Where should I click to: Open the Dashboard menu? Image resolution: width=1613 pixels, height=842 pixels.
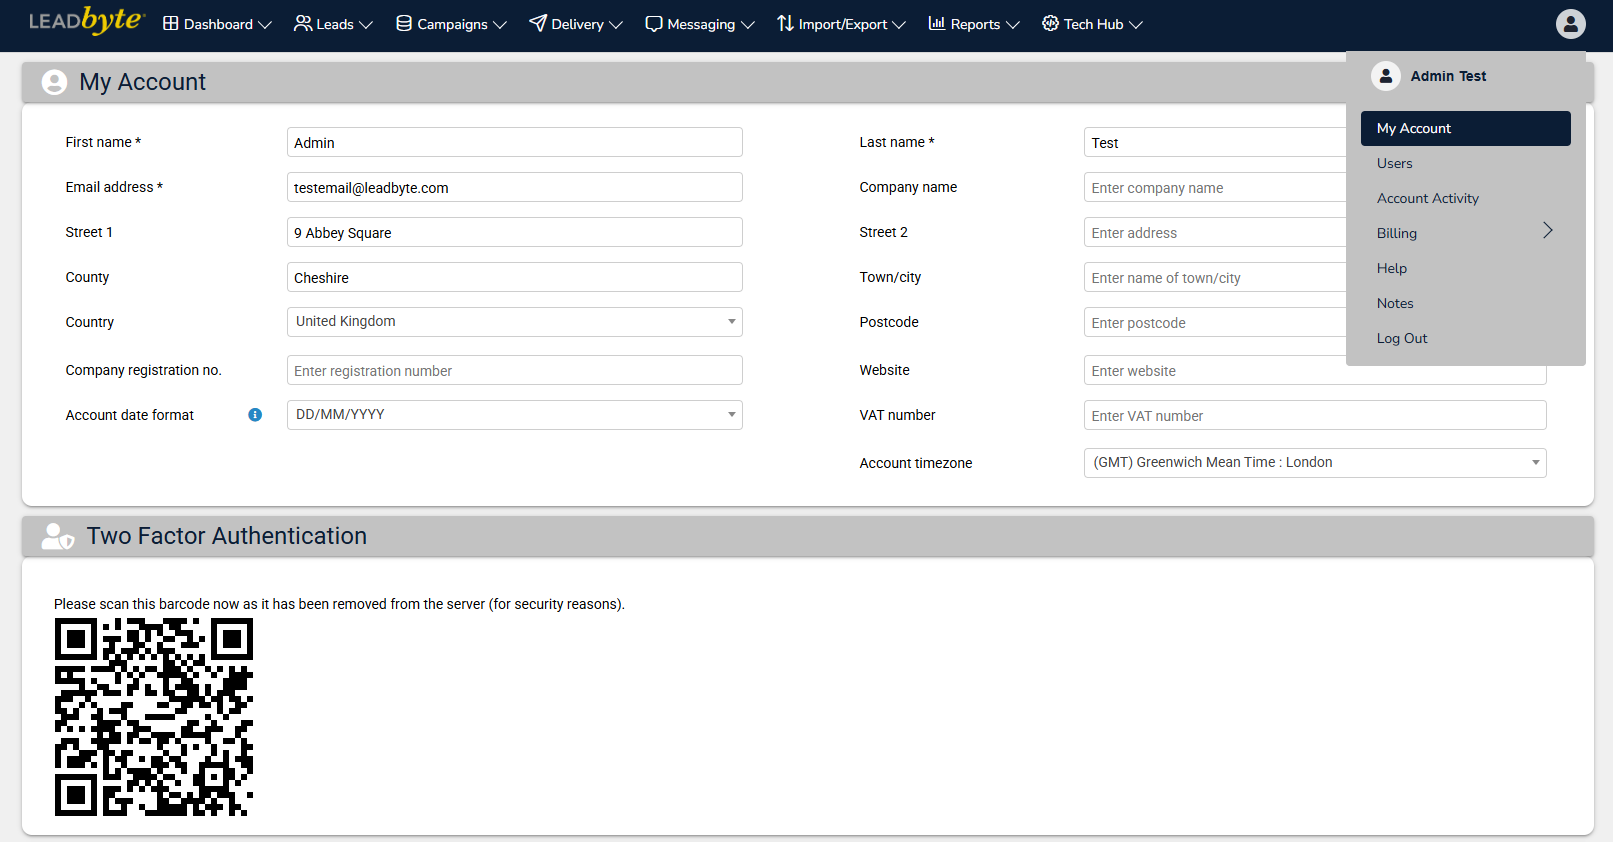pyautogui.click(x=217, y=24)
